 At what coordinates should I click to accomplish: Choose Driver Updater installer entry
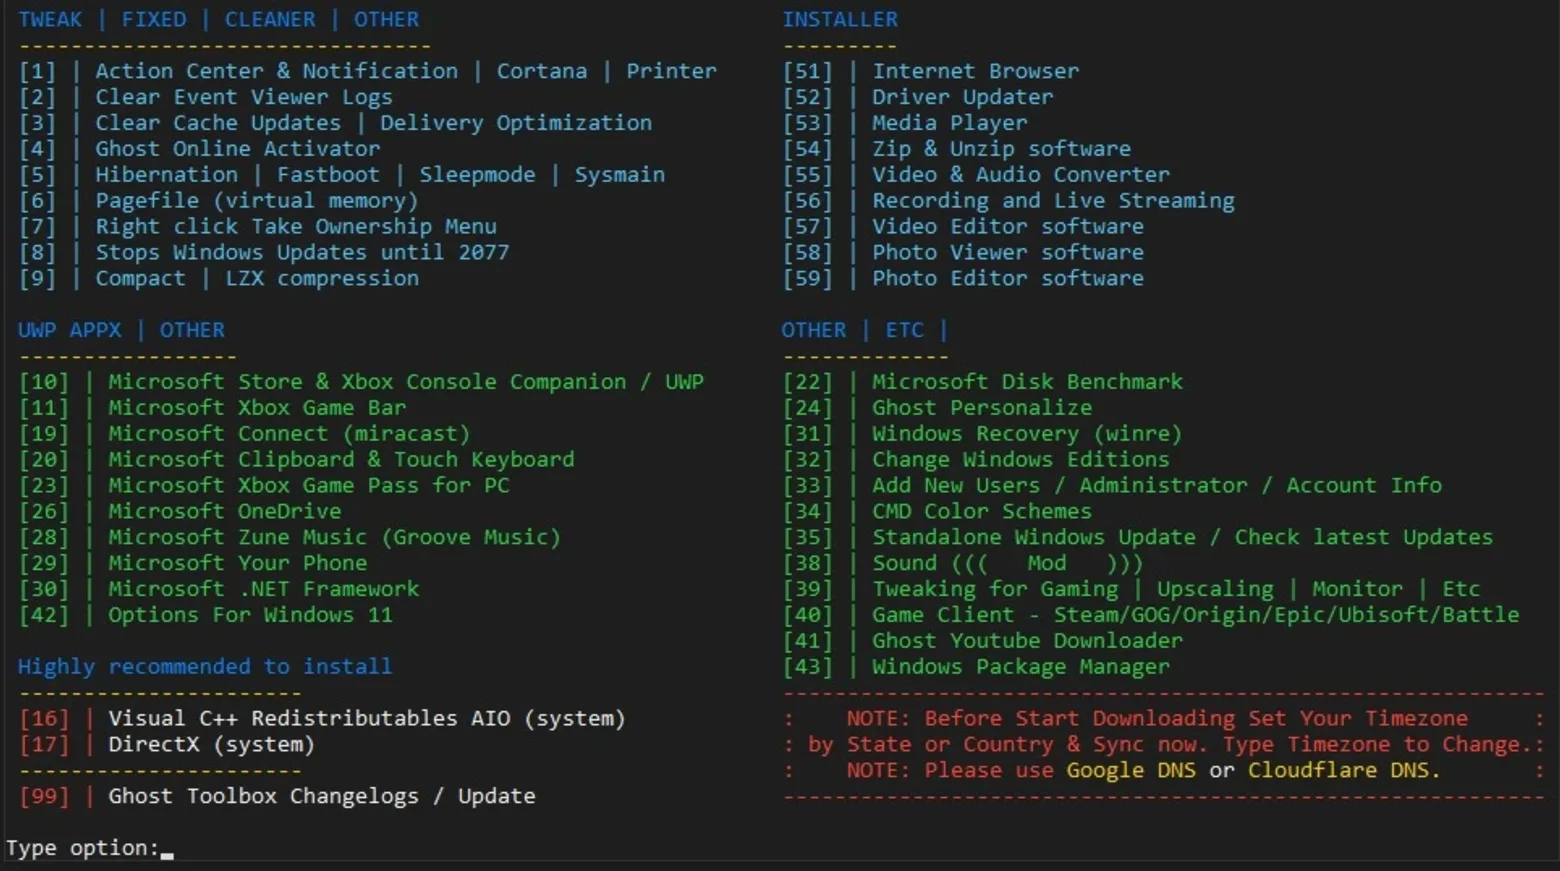point(918,97)
